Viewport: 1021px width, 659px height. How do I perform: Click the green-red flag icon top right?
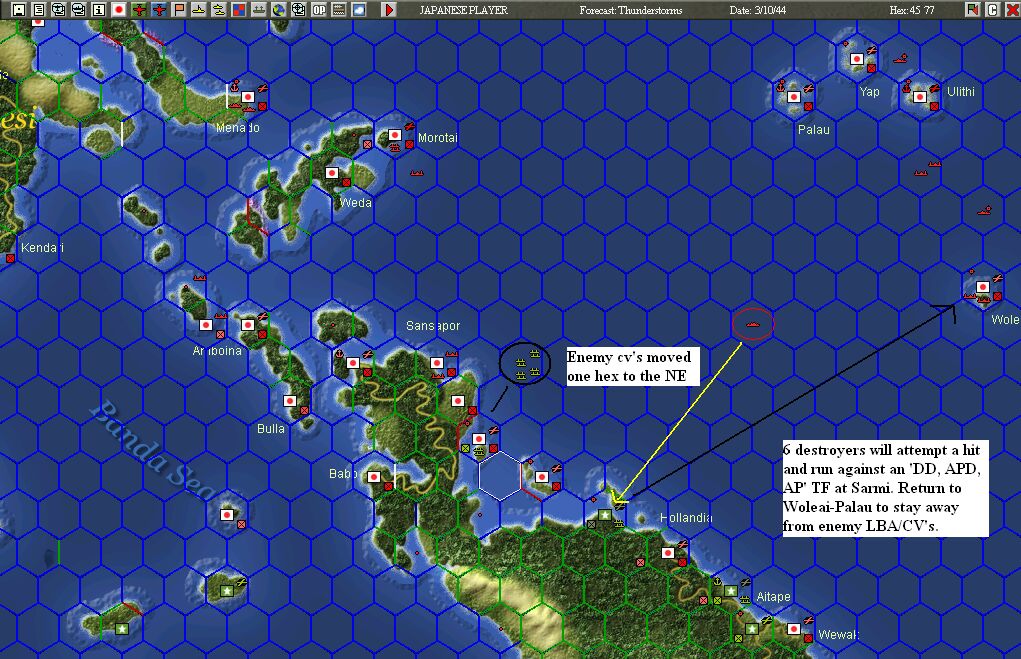(973, 10)
